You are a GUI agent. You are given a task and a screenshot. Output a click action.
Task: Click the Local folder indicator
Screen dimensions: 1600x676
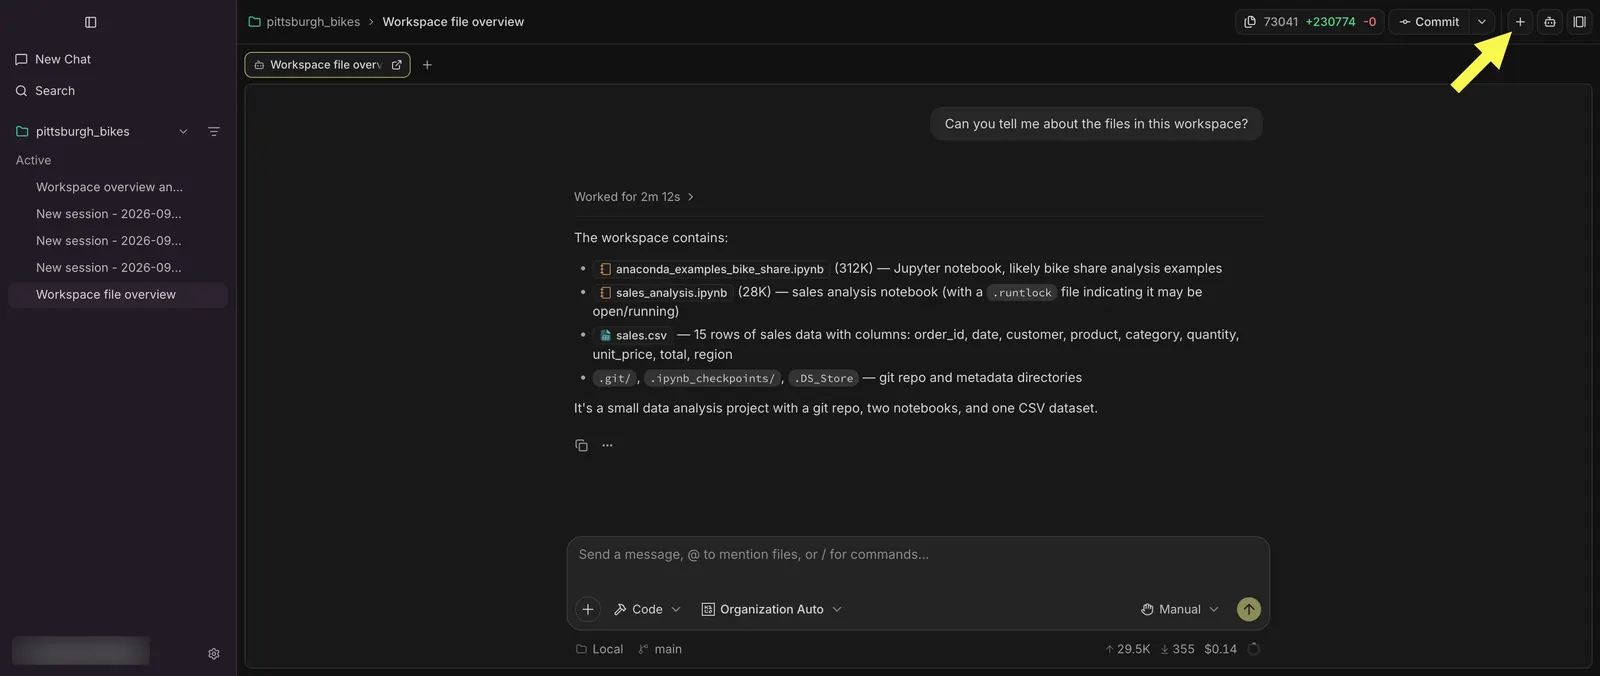click(x=599, y=649)
